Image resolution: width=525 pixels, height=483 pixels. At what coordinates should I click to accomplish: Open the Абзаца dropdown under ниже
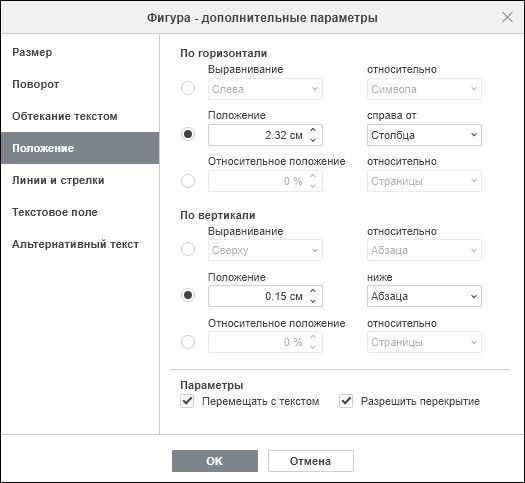tap(424, 296)
